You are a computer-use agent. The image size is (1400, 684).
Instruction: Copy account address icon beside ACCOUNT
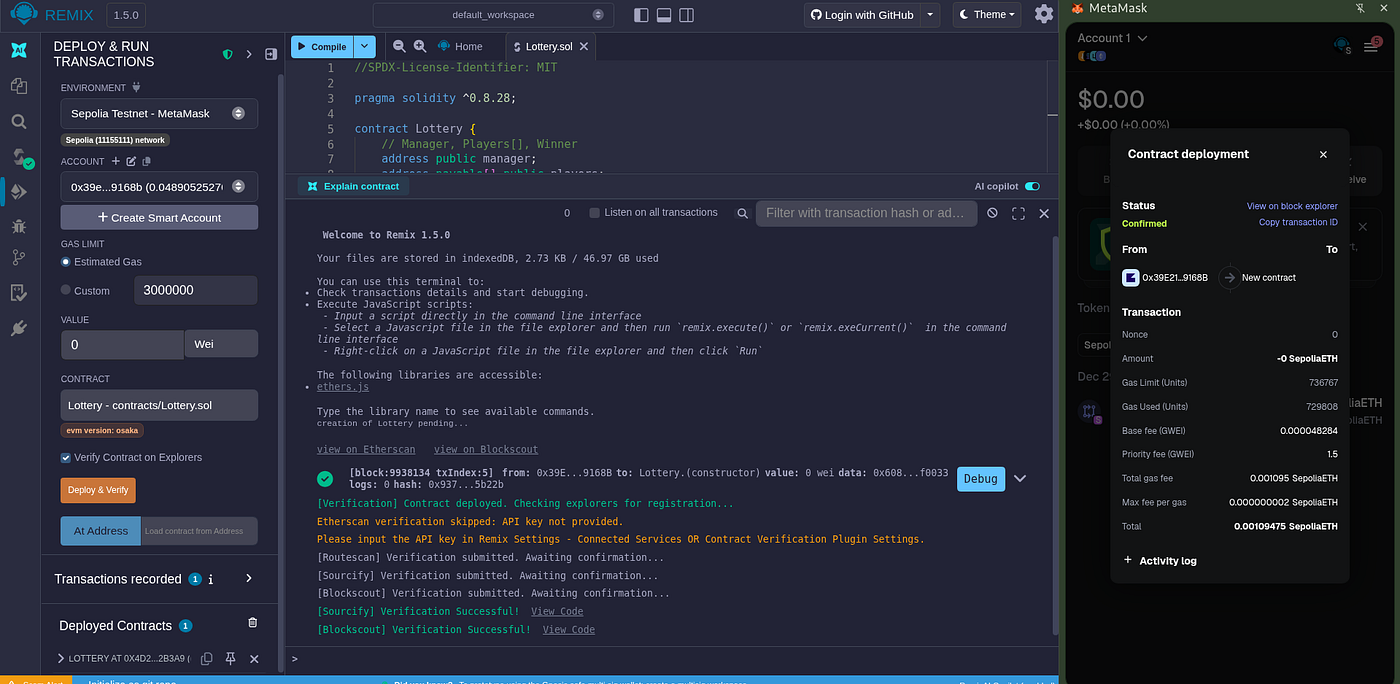click(146, 161)
